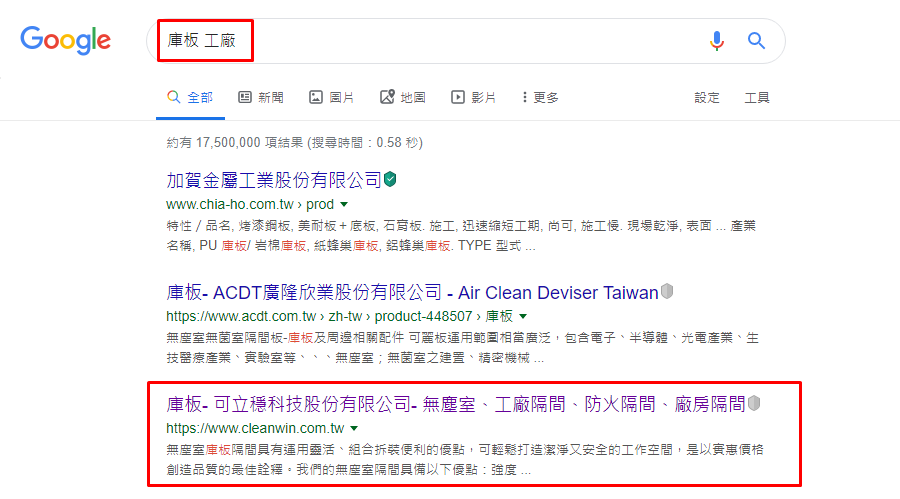Click the 可立穩 snippet about 無塵室庫板隔間

(465, 459)
